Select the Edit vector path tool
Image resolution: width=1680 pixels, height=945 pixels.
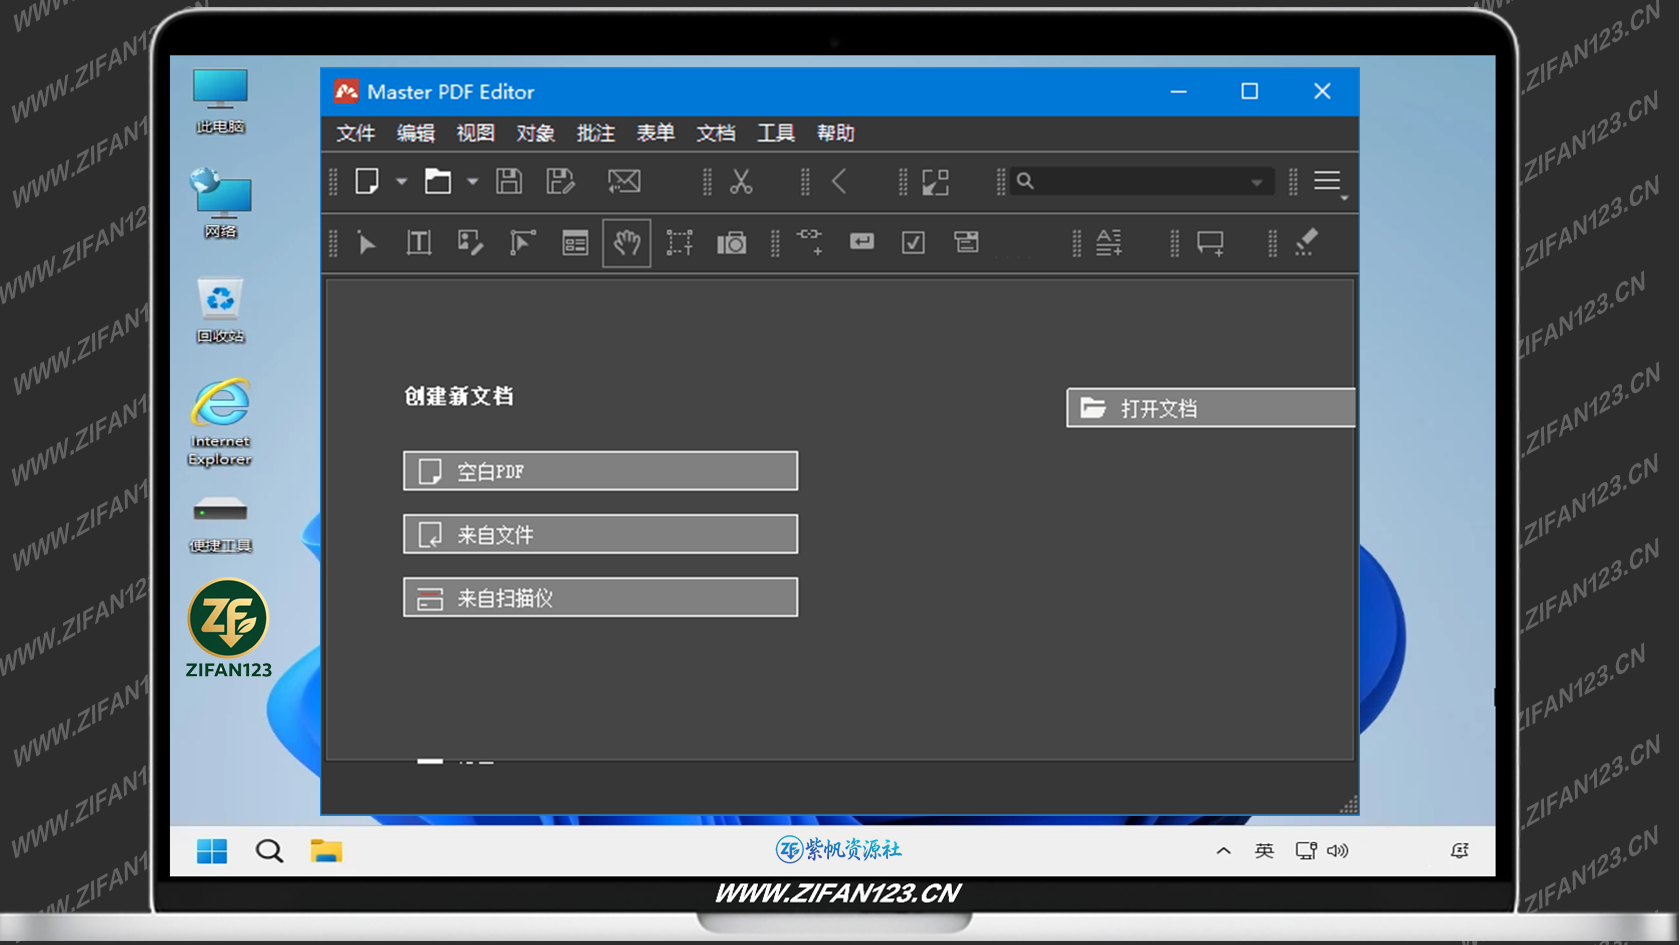[523, 243]
